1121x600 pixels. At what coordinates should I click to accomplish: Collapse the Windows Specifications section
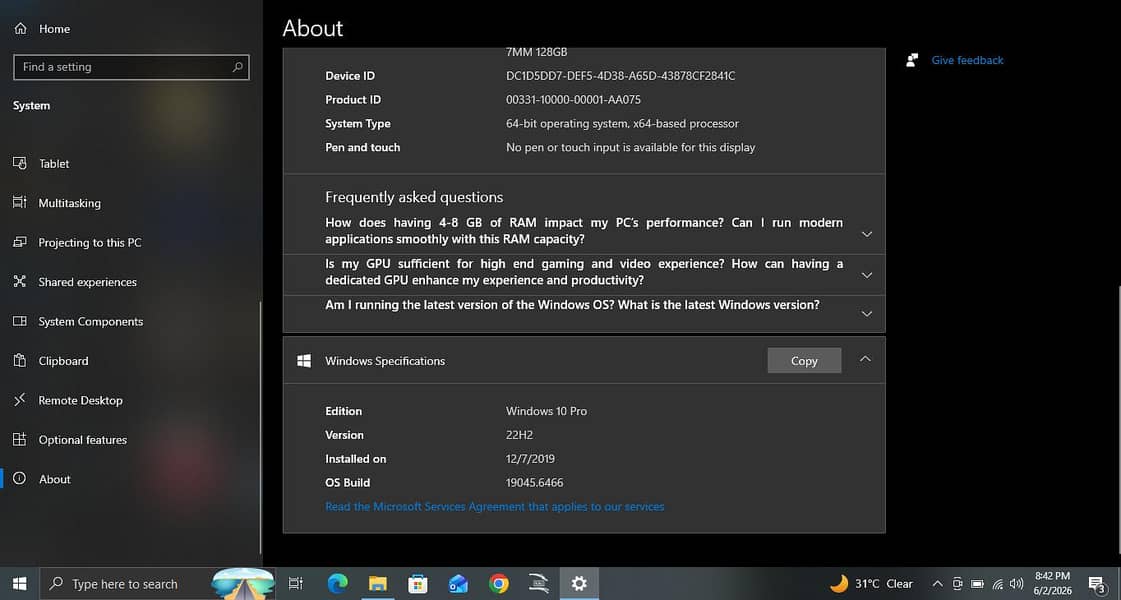click(865, 360)
